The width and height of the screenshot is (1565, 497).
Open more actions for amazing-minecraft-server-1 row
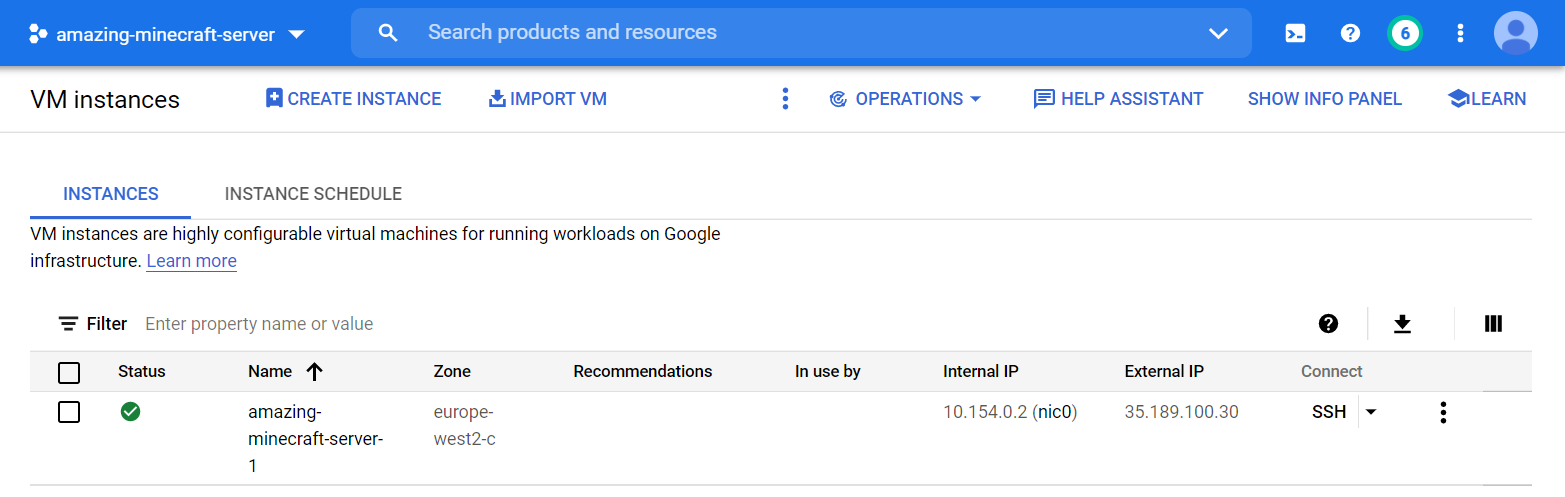pos(1442,412)
